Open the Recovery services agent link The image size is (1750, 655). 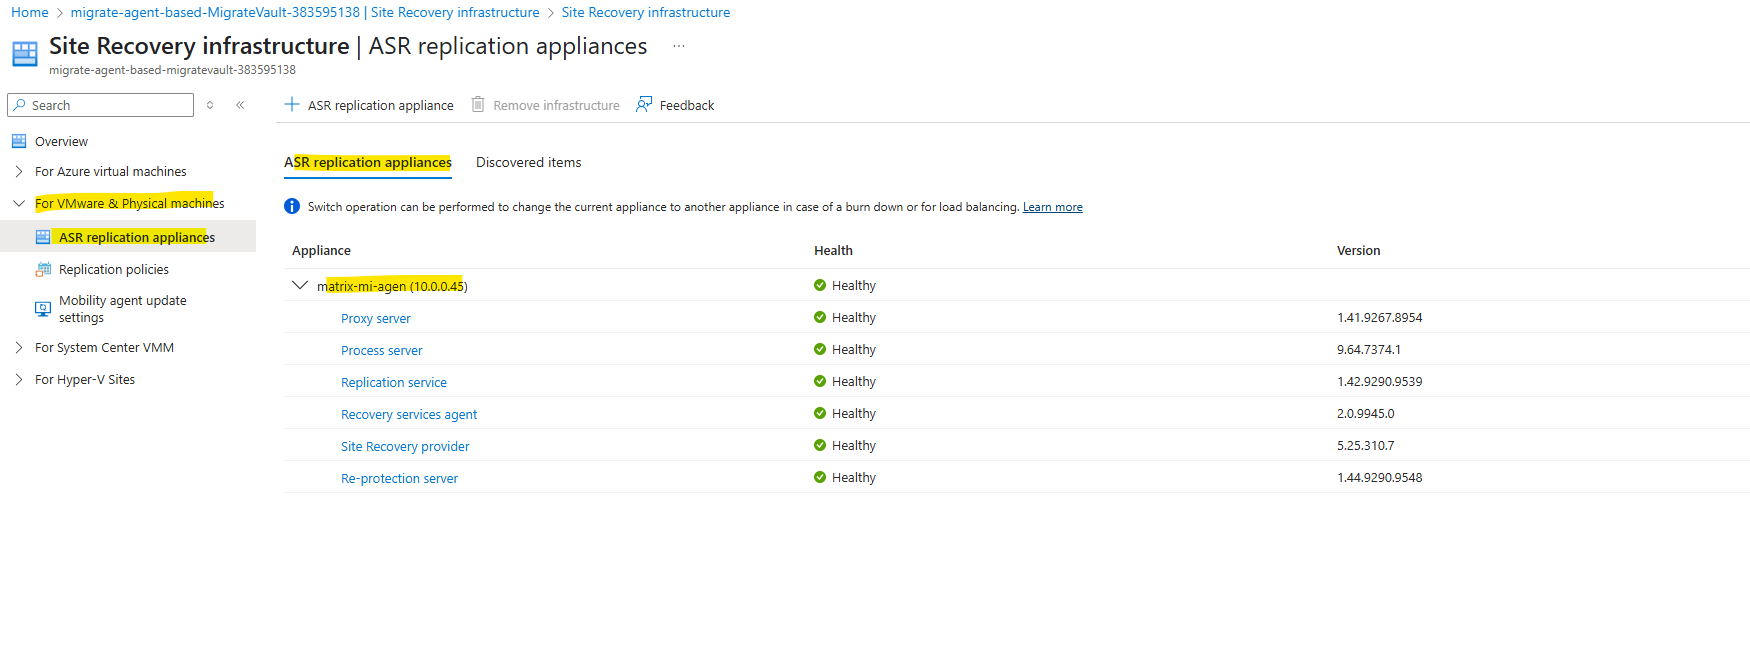pyautogui.click(x=409, y=414)
